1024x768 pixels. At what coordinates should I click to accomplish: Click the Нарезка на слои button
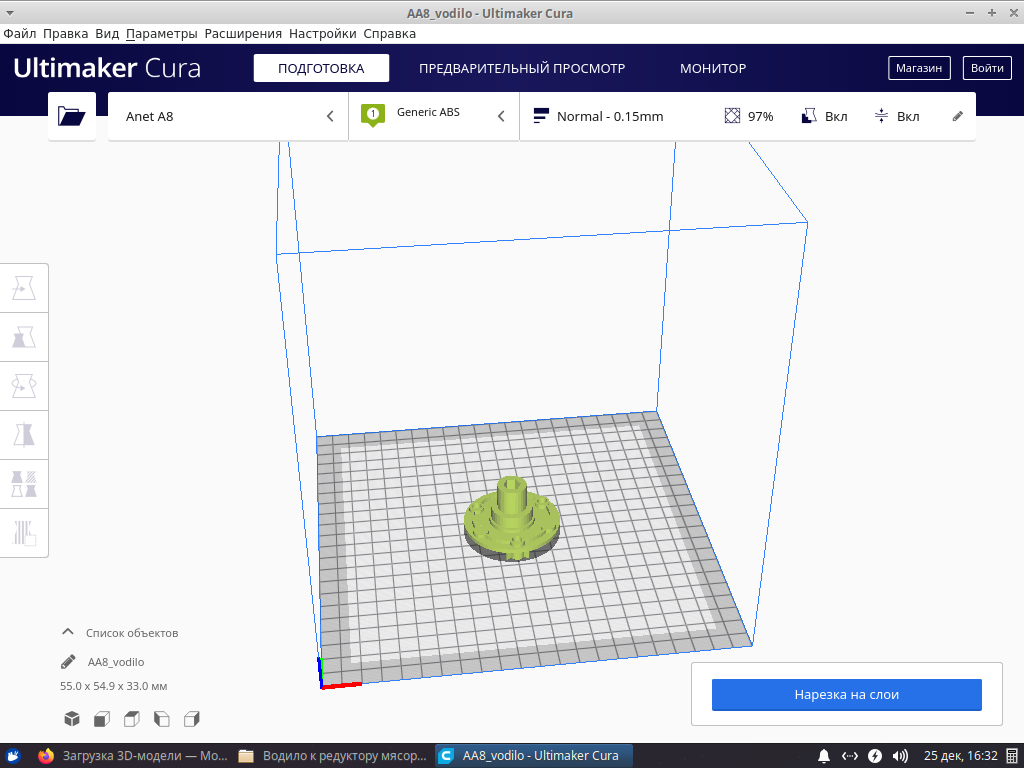[x=846, y=694]
